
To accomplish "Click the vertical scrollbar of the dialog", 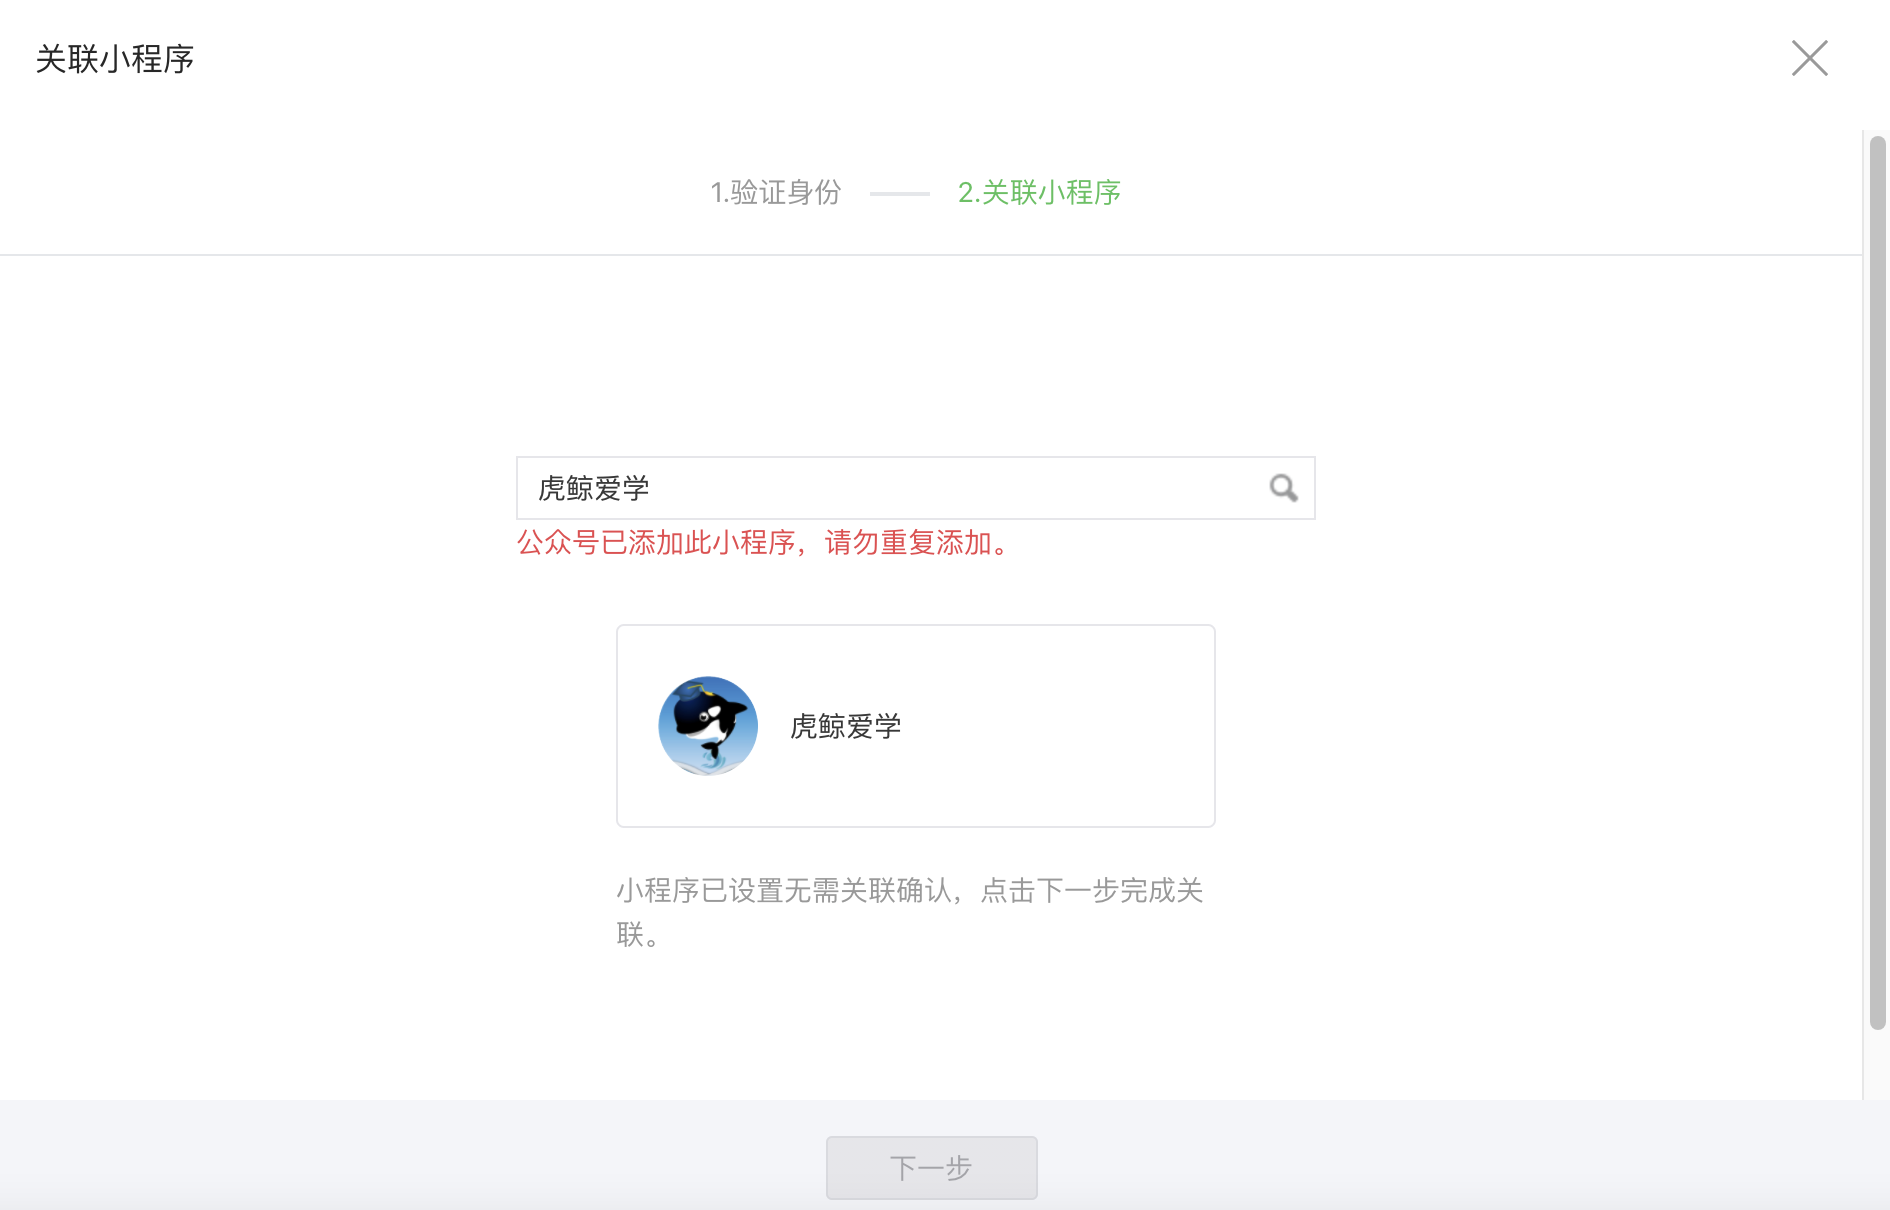I will [x=1877, y=582].
